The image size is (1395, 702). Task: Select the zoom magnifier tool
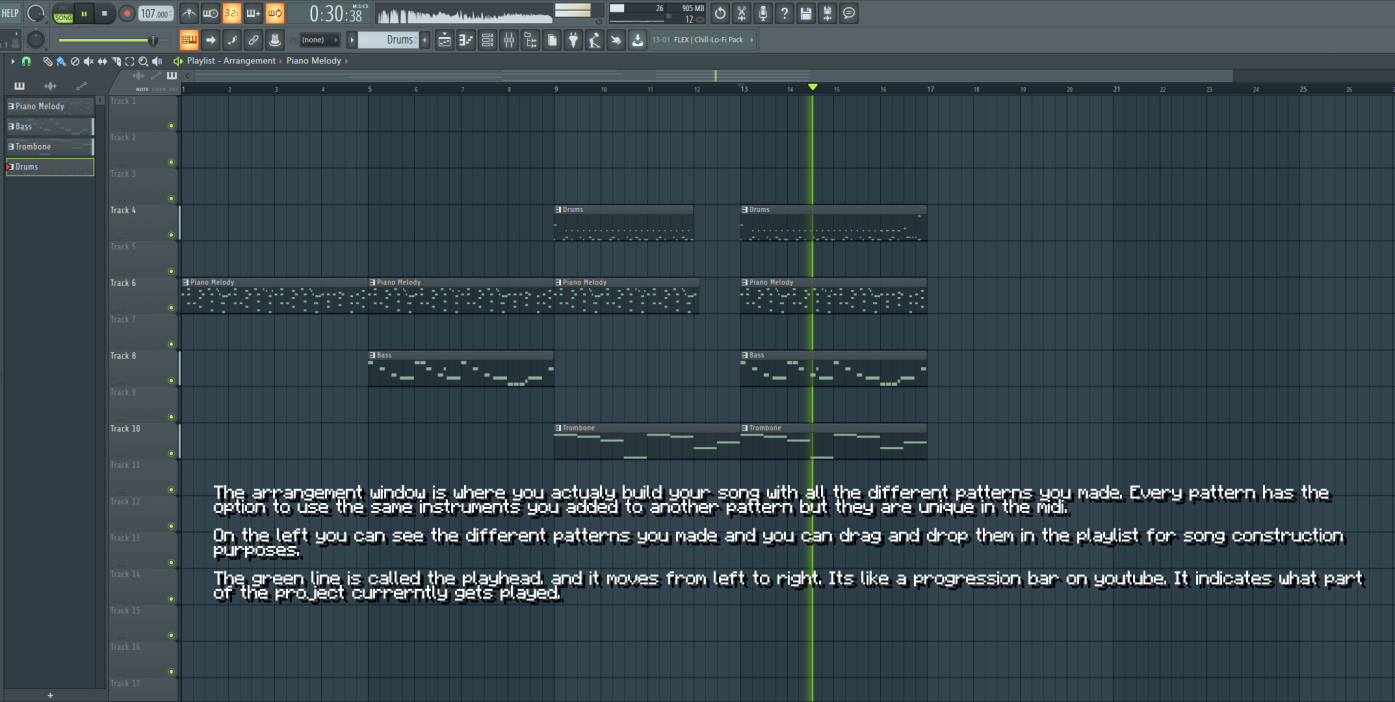(x=144, y=61)
